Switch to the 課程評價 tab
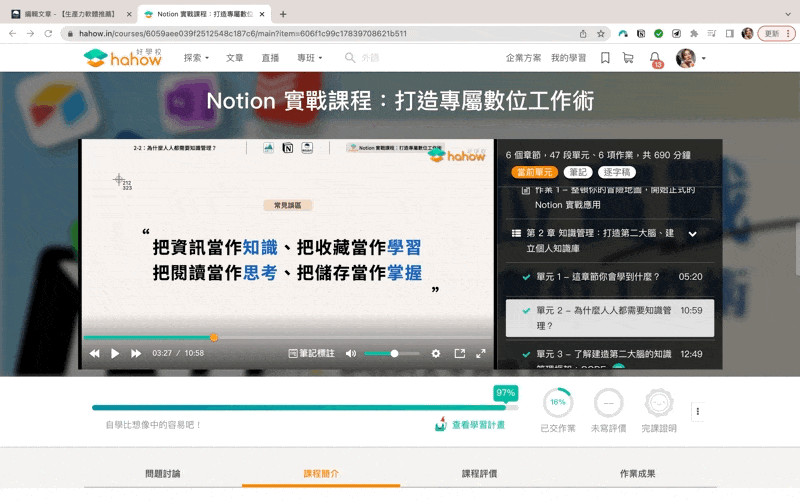The image size is (800, 500). (x=479, y=473)
